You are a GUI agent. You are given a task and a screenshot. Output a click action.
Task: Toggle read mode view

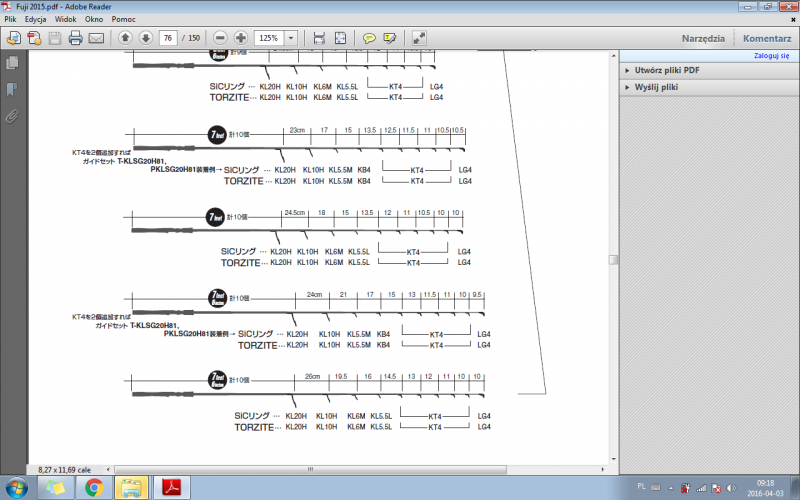click(418, 38)
